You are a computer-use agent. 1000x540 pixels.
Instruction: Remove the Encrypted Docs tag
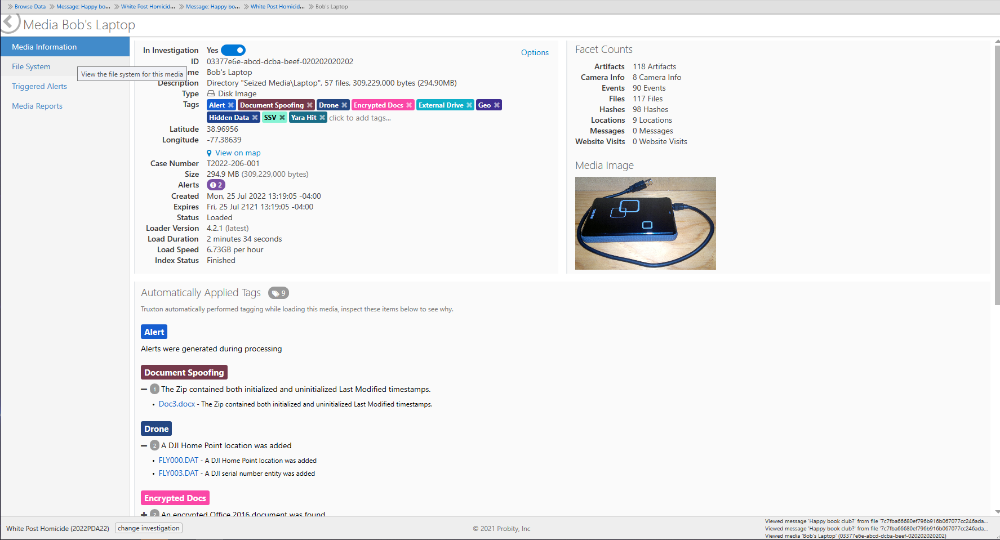pyautogui.click(x=409, y=105)
